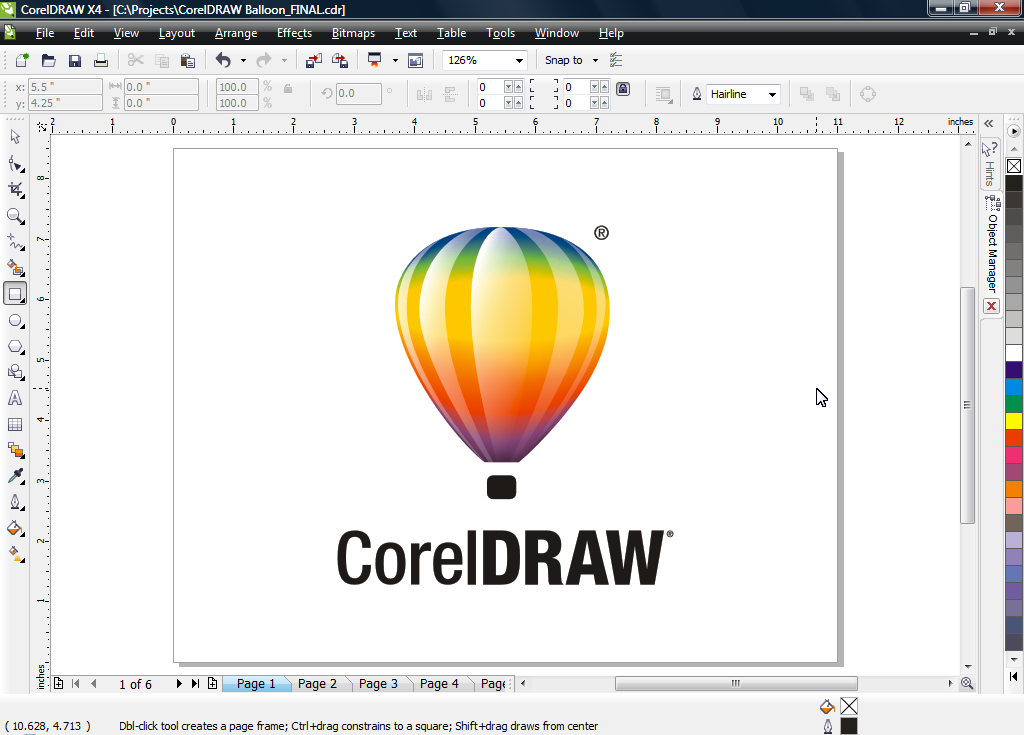
Task: Click the Import icon
Action: pyautogui.click(x=314, y=60)
